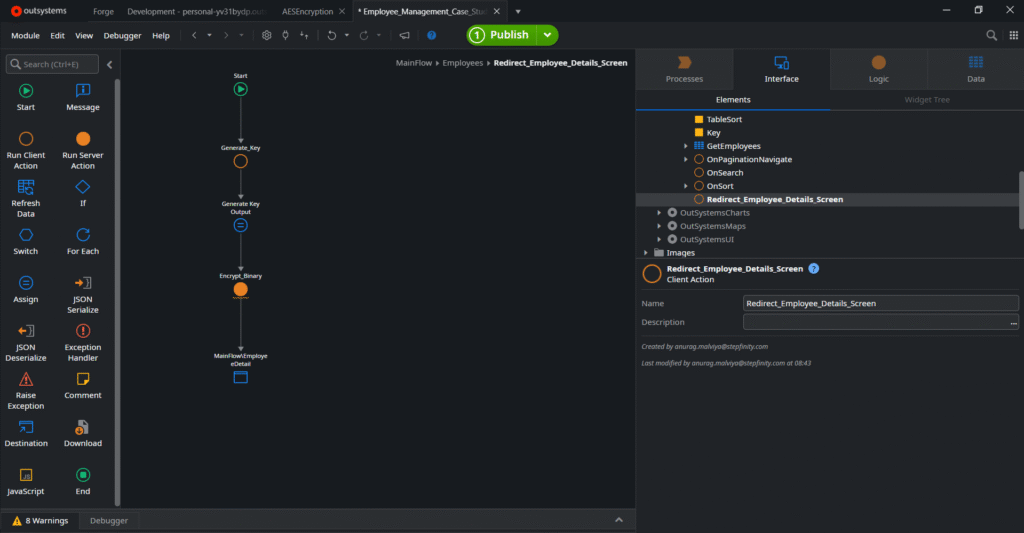Open the AESEncryption module tab
Image resolution: width=1024 pixels, height=533 pixels.
click(308, 11)
